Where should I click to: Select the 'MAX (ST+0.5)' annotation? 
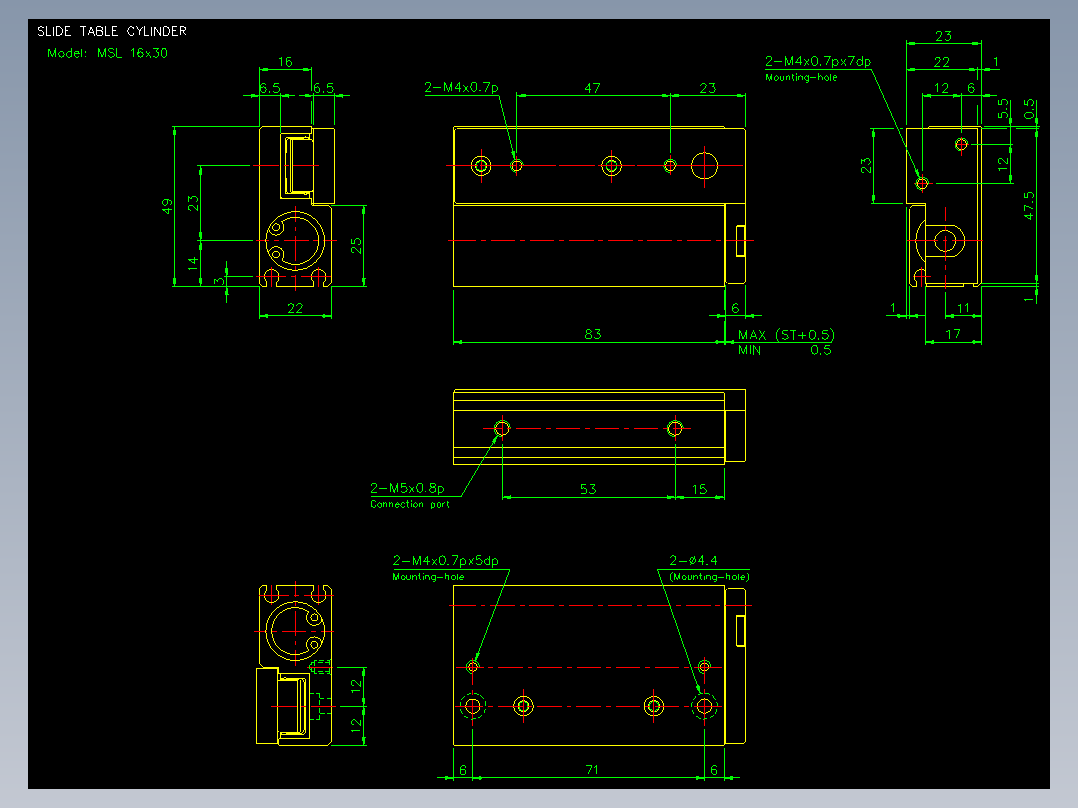point(786,335)
